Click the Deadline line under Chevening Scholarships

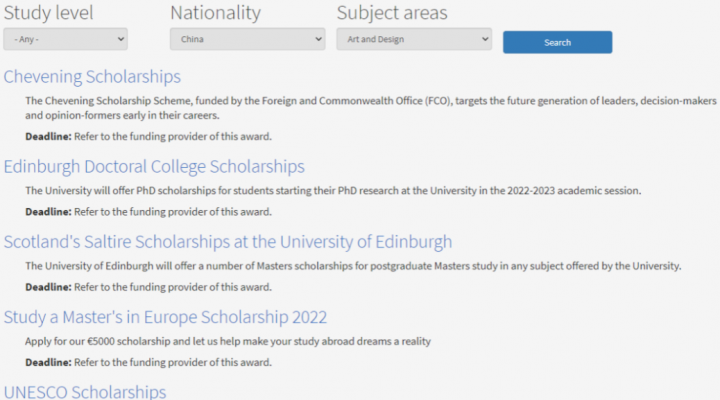148,136
